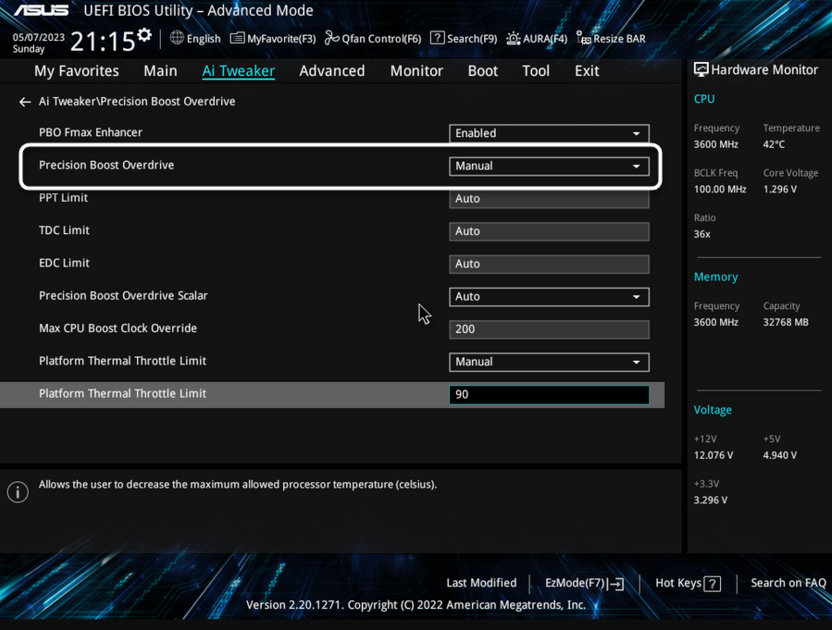
Task: Open the Monitor tab
Action: 416,71
